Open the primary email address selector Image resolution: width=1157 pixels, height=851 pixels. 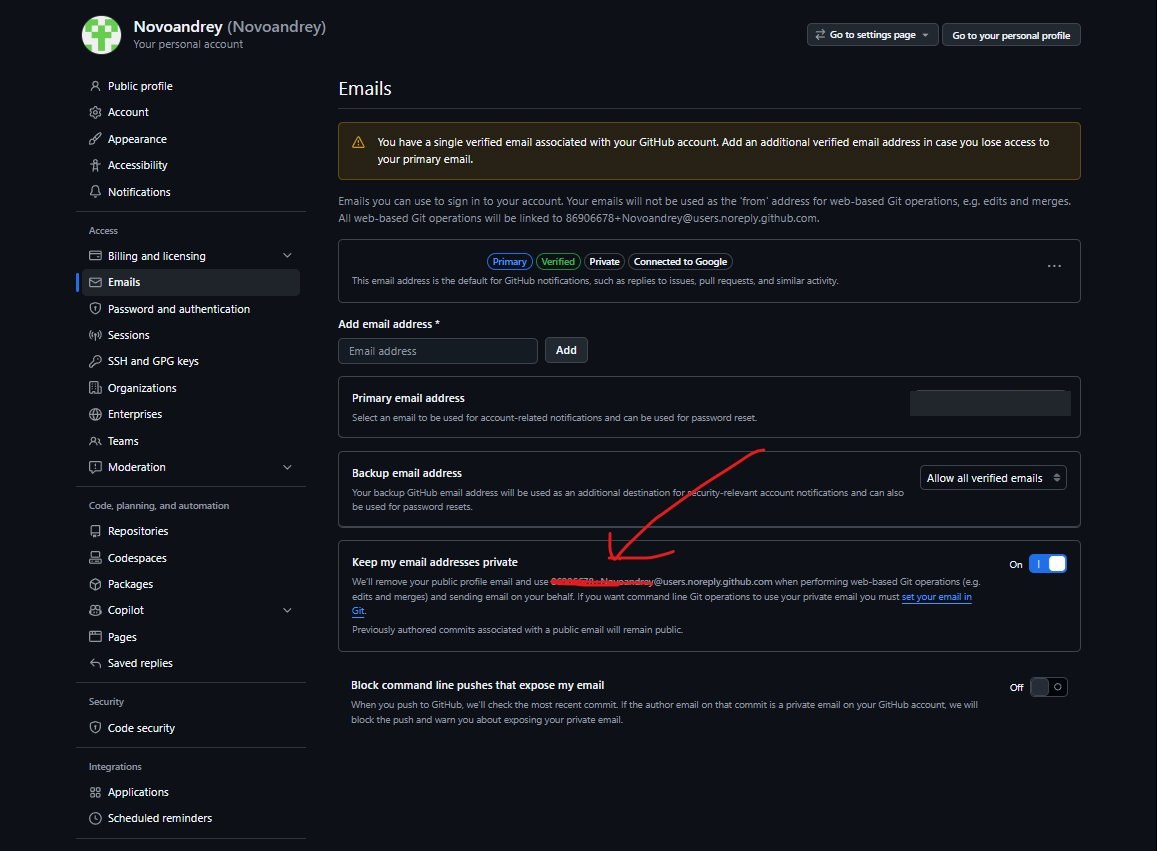tap(990, 403)
